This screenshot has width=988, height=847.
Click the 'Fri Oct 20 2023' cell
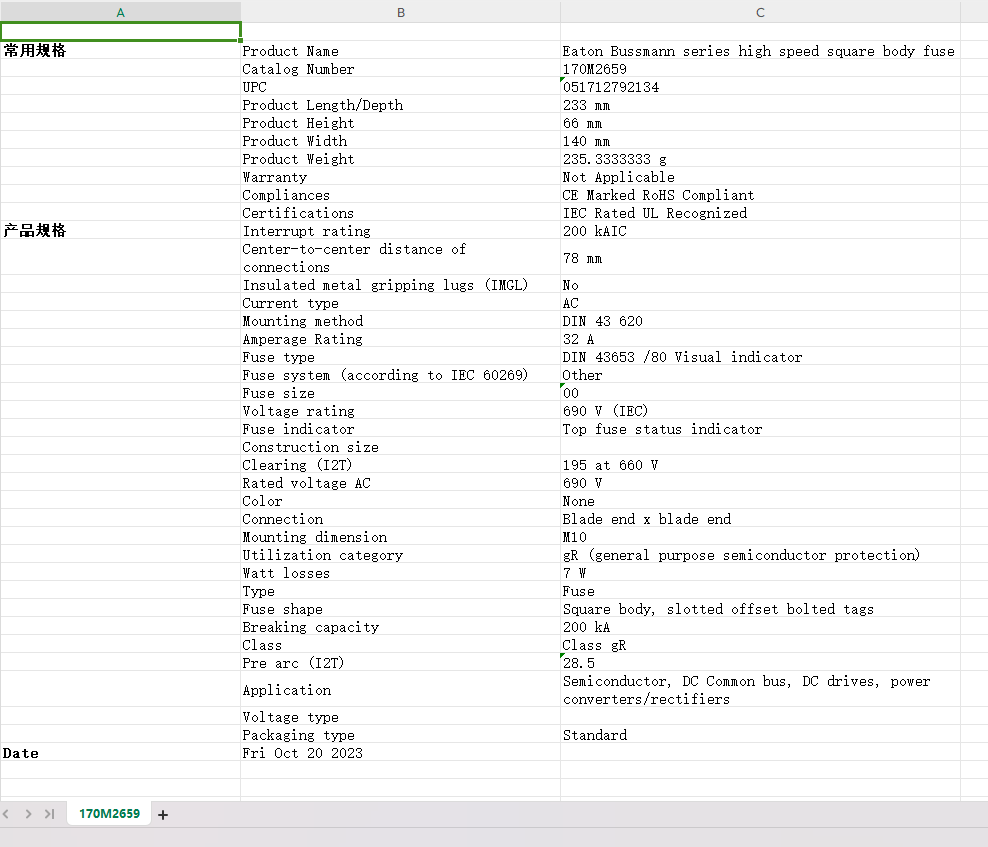click(401, 753)
